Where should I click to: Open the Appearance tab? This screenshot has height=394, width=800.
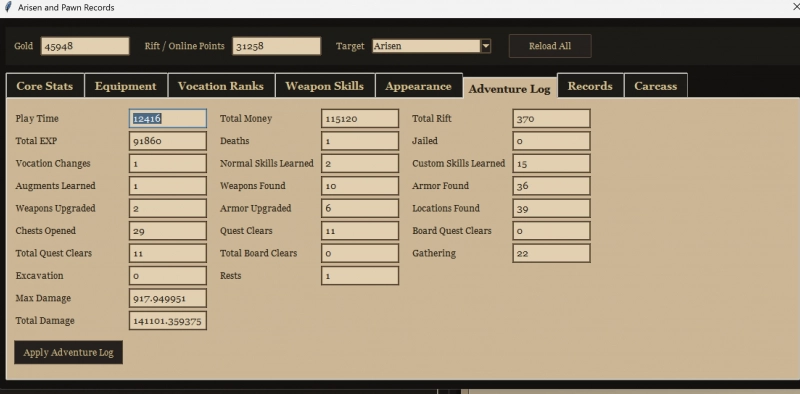pos(418,86)
